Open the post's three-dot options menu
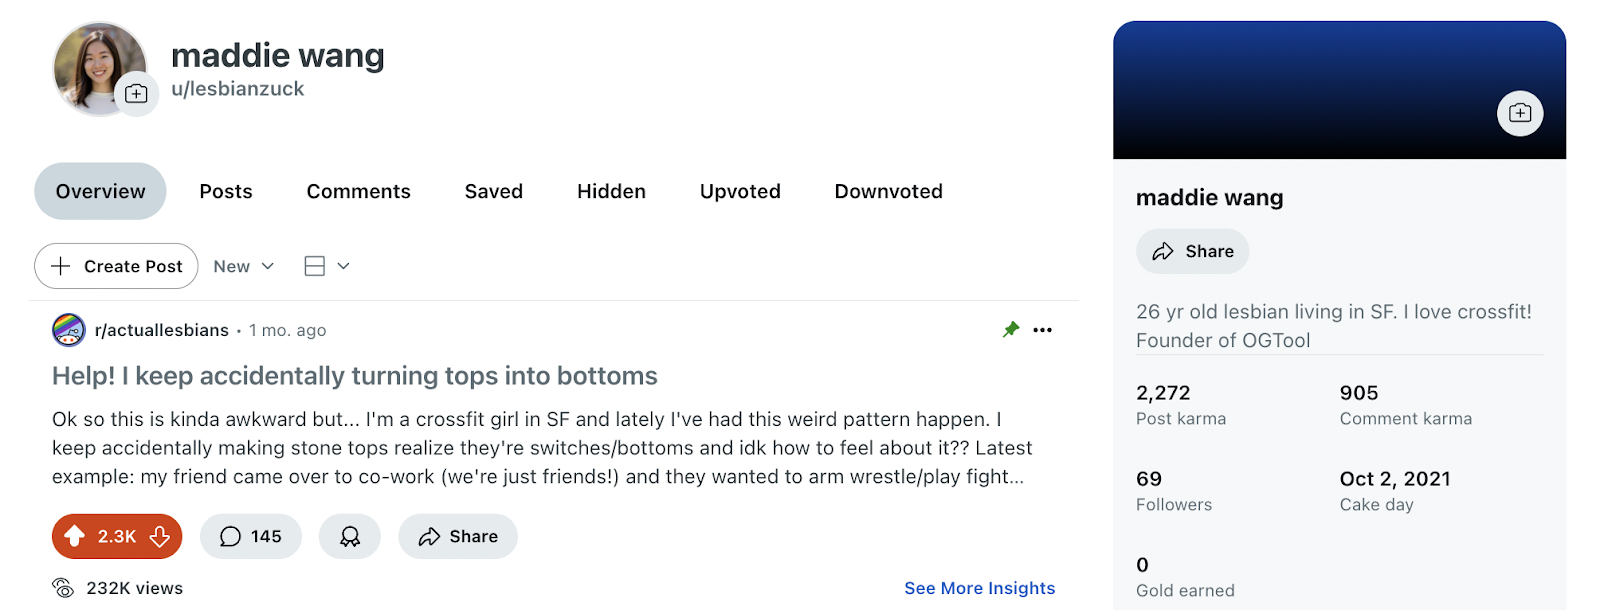Viewport: 1600px width, 610px height. [x=1042, y=330]
